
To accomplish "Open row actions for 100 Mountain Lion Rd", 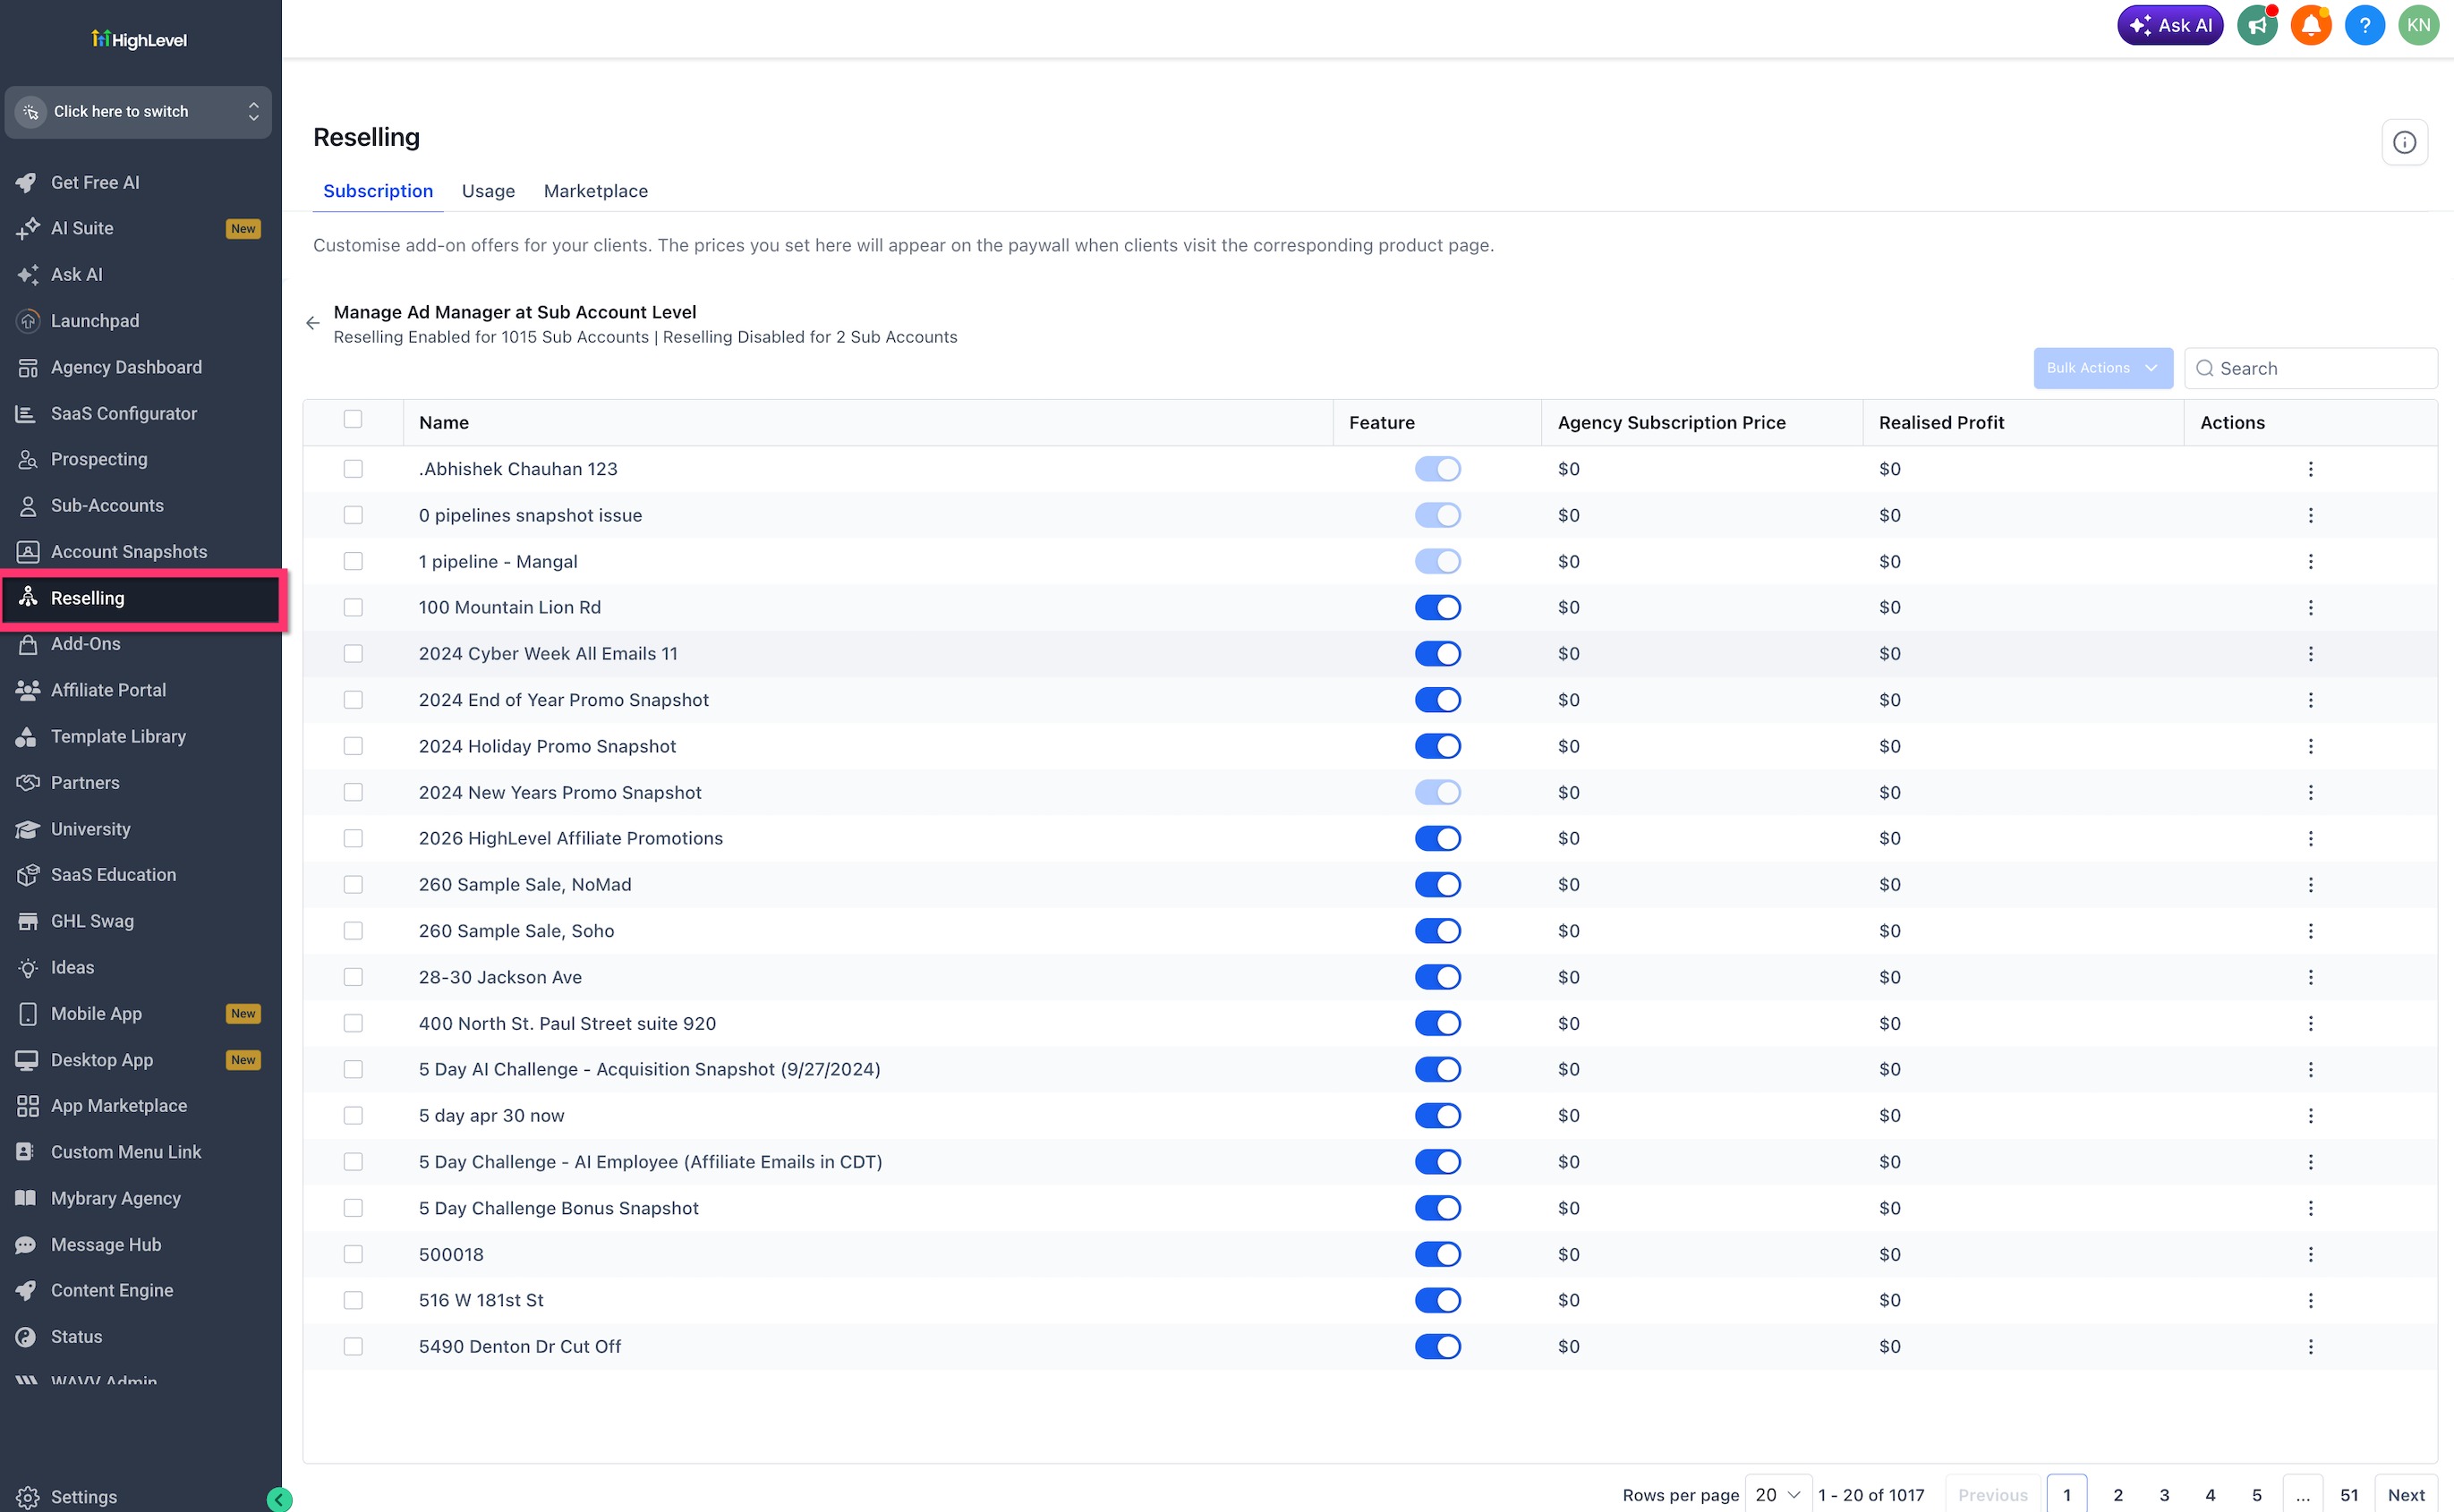I will pyautogui.click(x=2310, y=607).
